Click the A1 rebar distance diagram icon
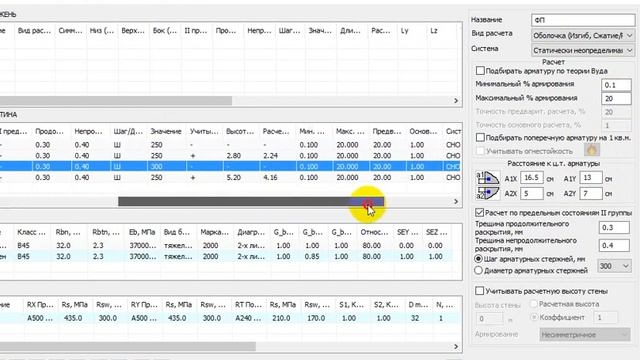This screenshot has height=360, width=640. [x=488, y=178]
